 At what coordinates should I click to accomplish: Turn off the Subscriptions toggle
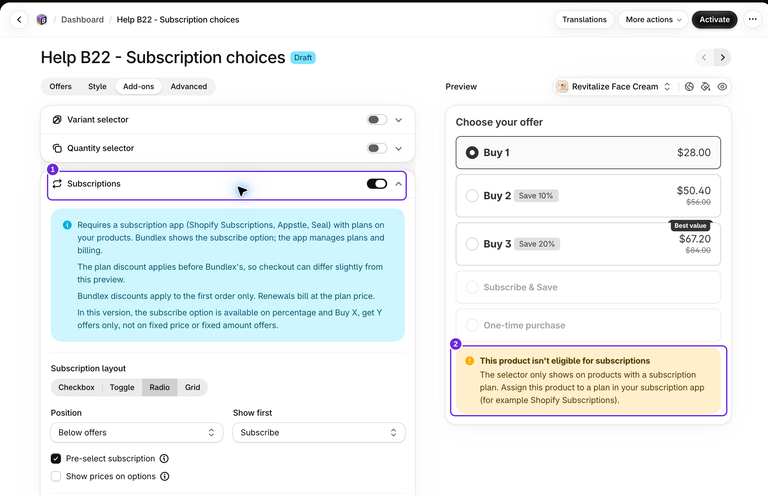[x=377, y=184]
